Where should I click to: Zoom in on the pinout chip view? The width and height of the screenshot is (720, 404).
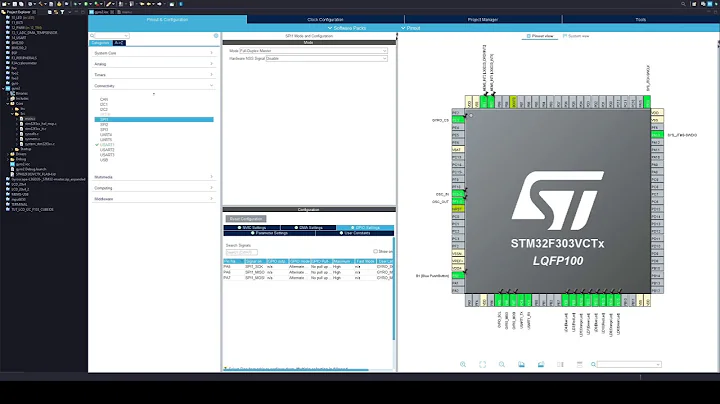[x=463, y=364]
